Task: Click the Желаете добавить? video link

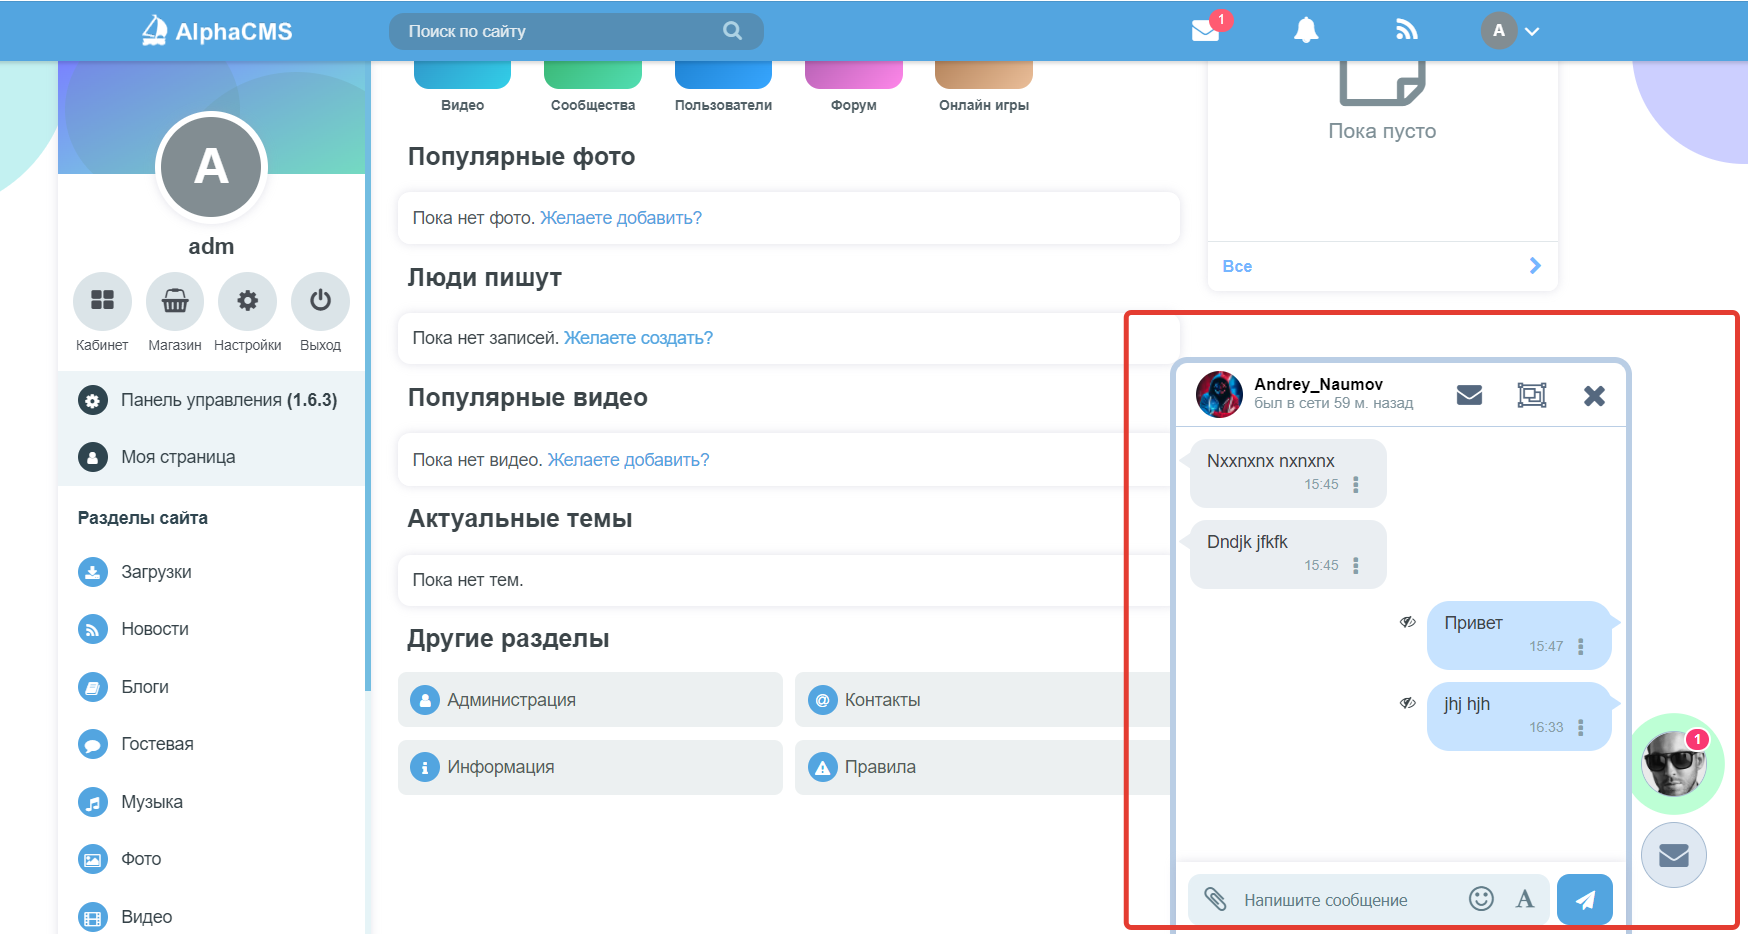Action: [x=628, y=460]
